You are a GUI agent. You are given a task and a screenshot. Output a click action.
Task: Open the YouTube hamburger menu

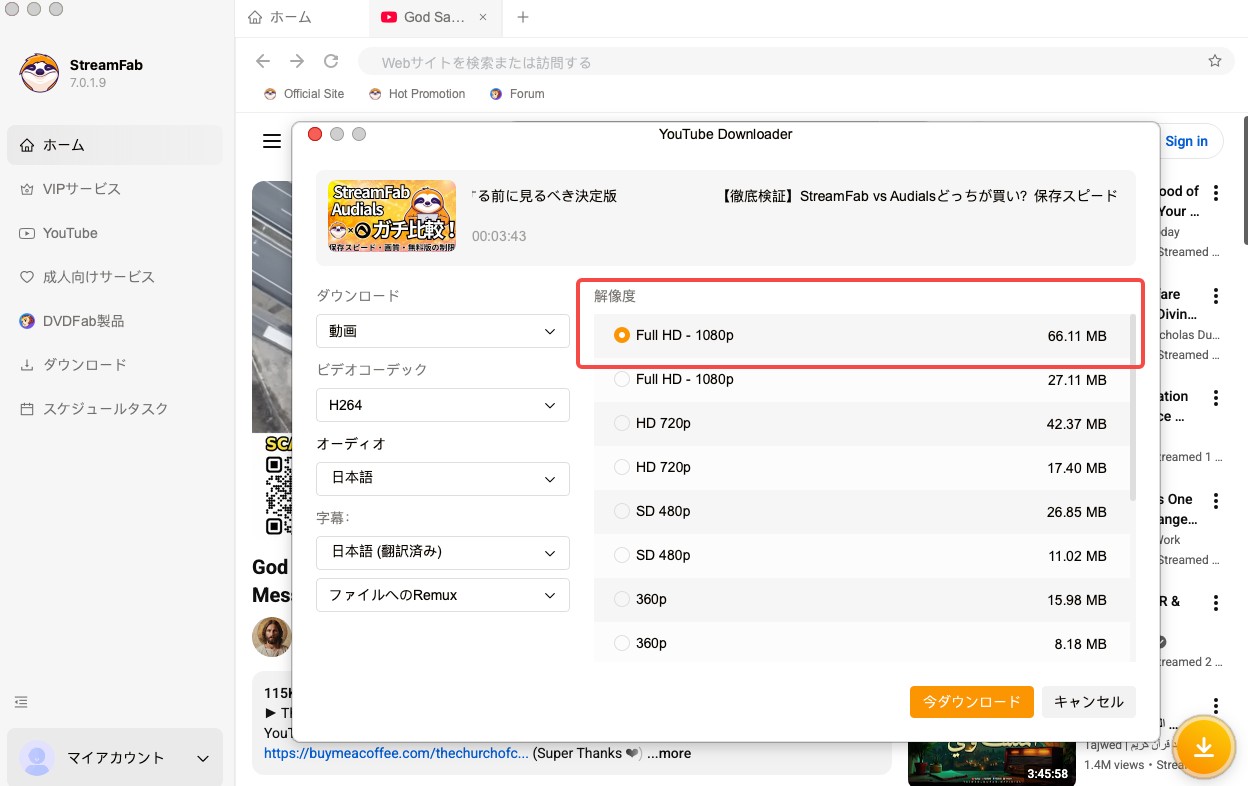click(272, 142)
